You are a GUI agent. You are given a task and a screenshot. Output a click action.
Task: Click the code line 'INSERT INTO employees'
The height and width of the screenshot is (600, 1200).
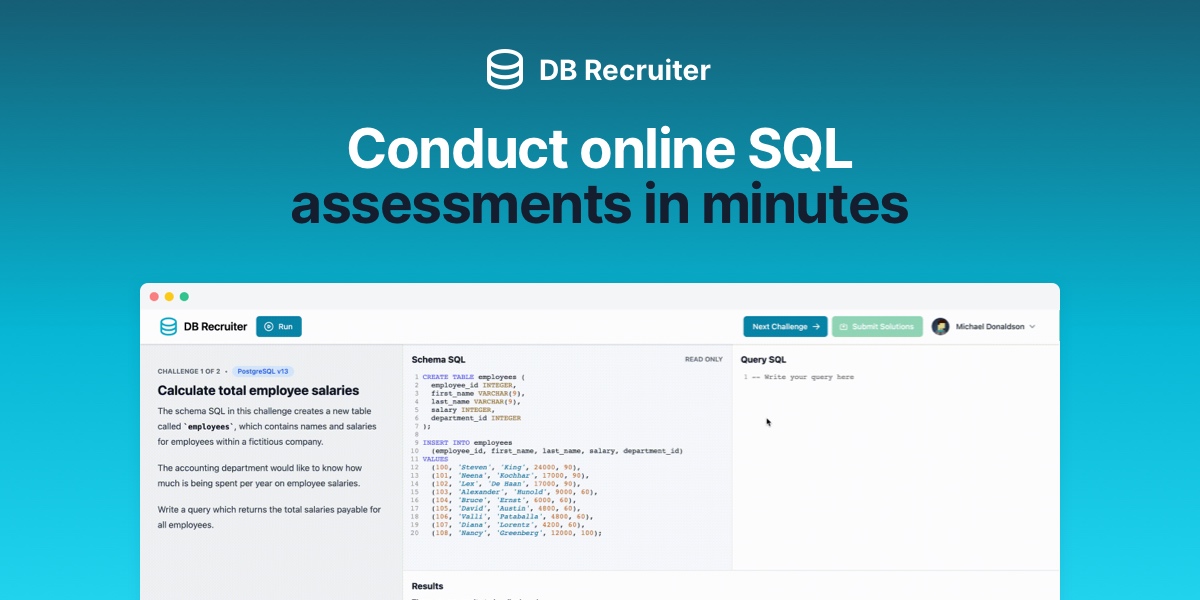point(467,442)
